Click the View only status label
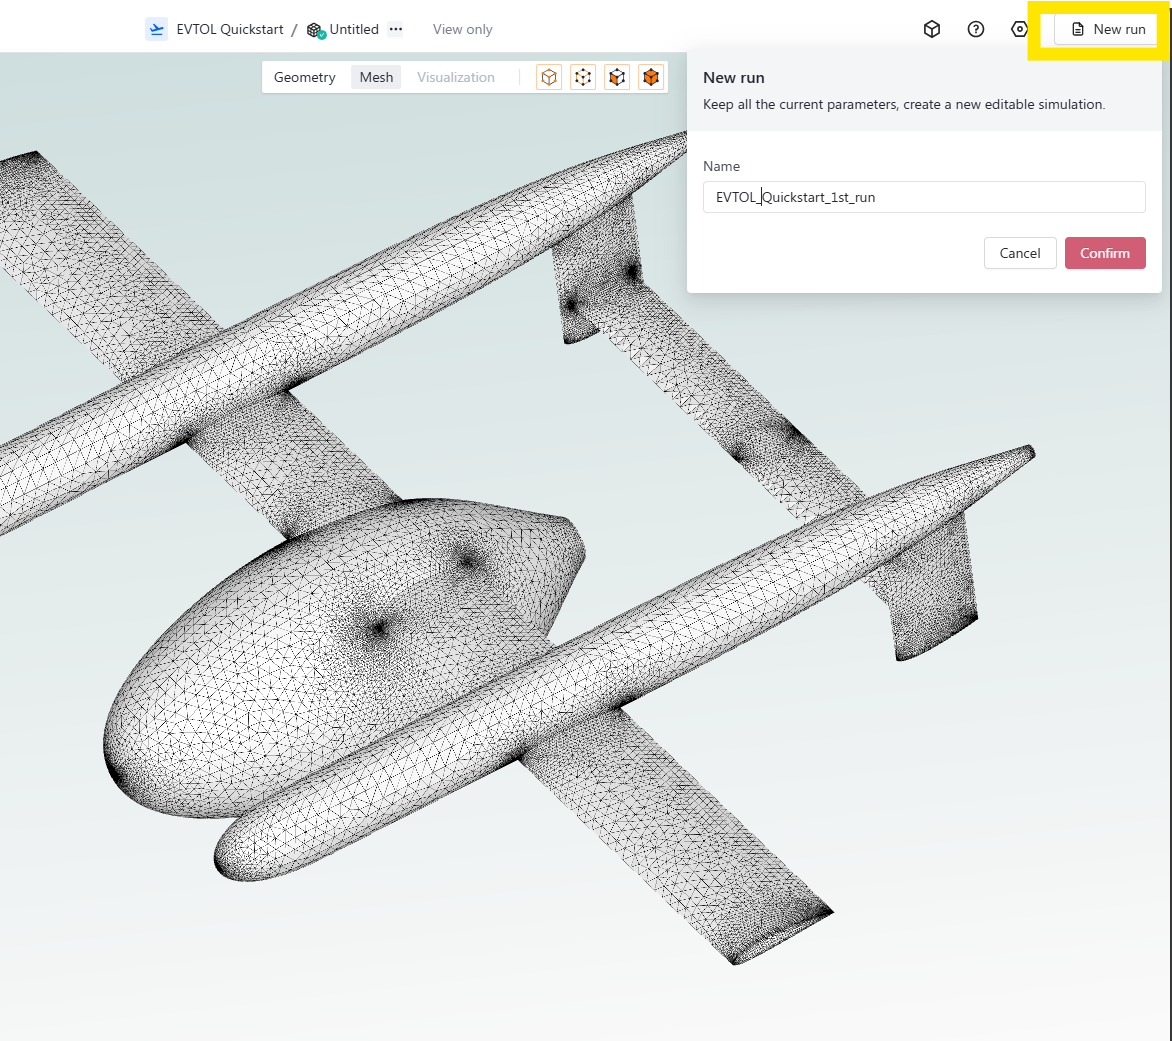1172x1041 pixels. (x=462, y=29)
